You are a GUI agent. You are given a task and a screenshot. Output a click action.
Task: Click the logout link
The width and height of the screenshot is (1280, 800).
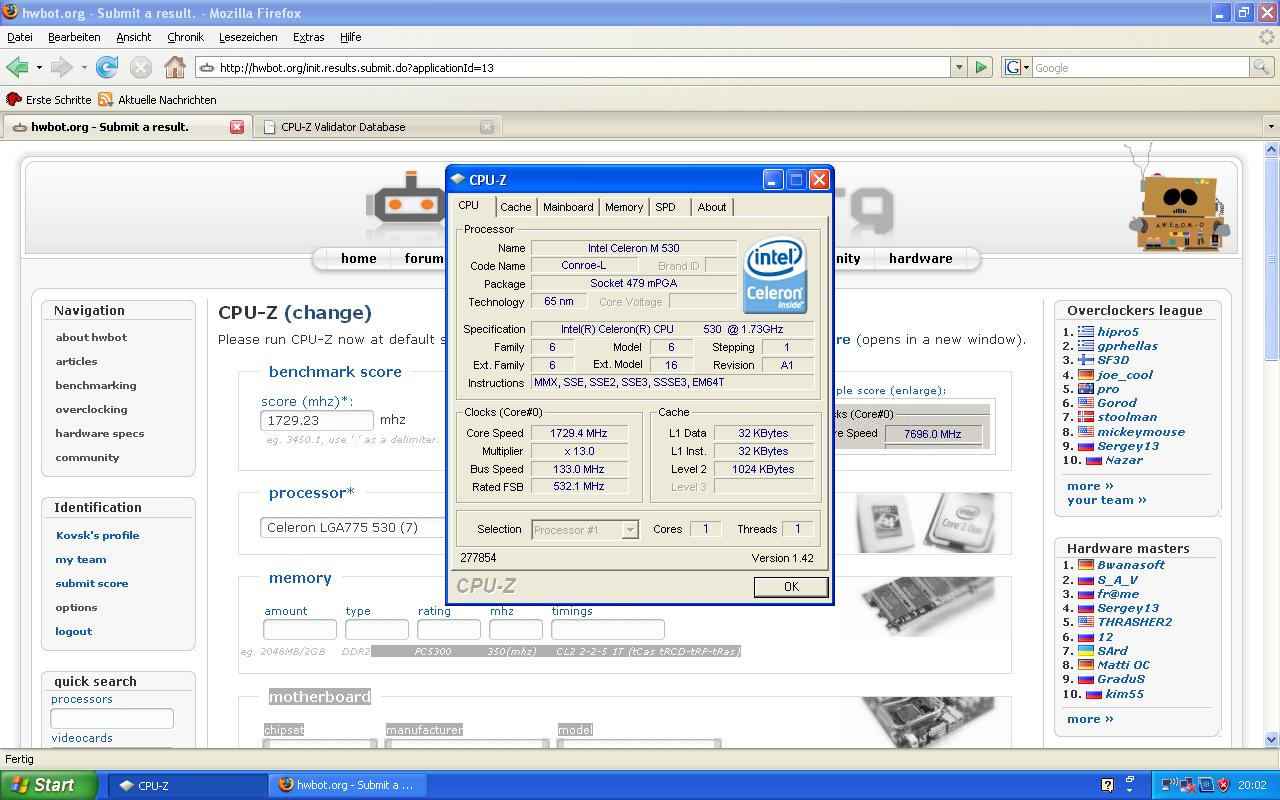(x=74, y=631)
